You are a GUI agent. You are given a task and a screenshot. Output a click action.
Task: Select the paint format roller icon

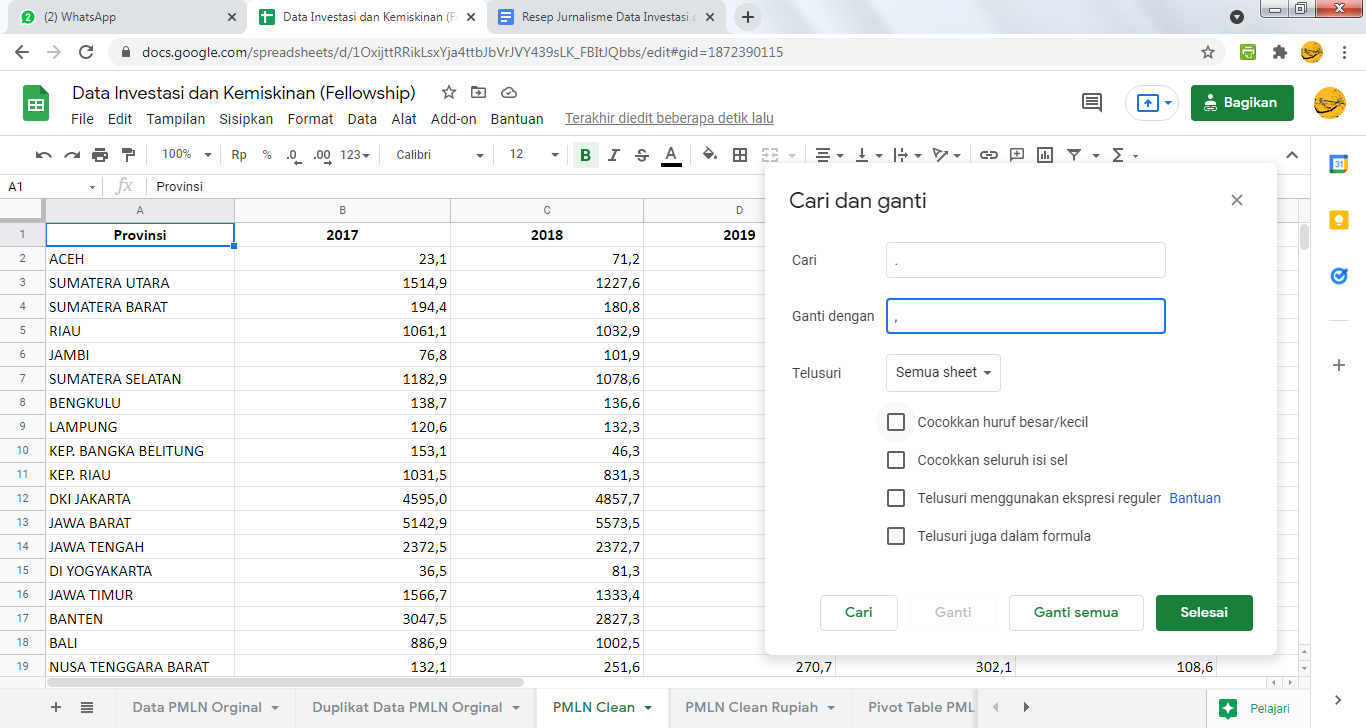pos(128,155)
